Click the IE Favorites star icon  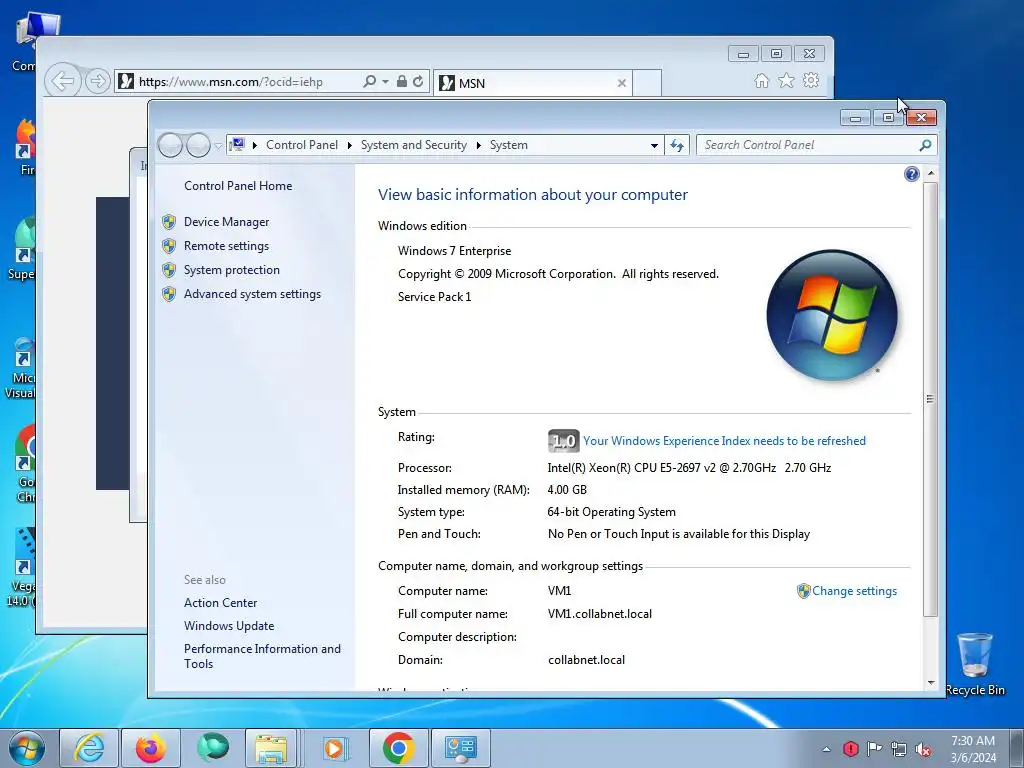click(x=786, y=80)
